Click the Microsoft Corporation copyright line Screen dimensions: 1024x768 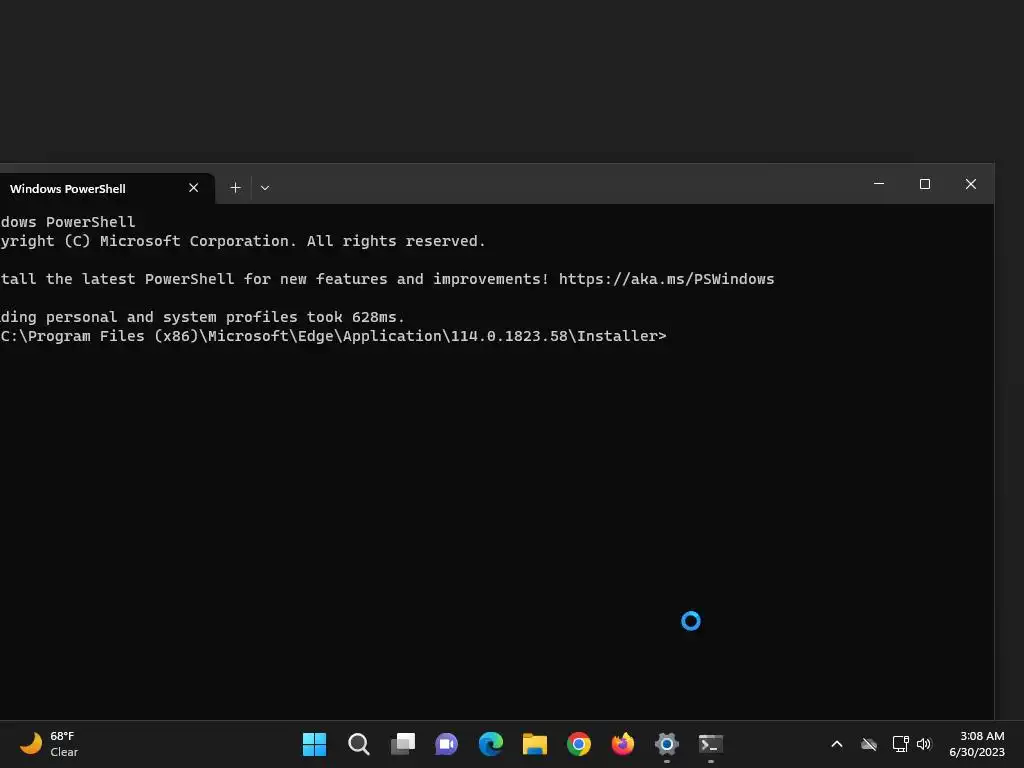[x=243, y=241]
